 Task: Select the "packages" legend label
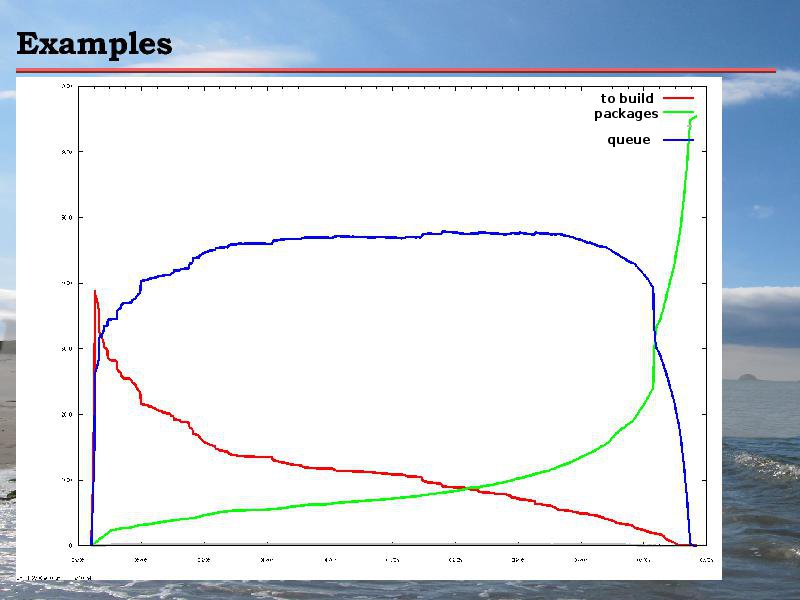626,113
